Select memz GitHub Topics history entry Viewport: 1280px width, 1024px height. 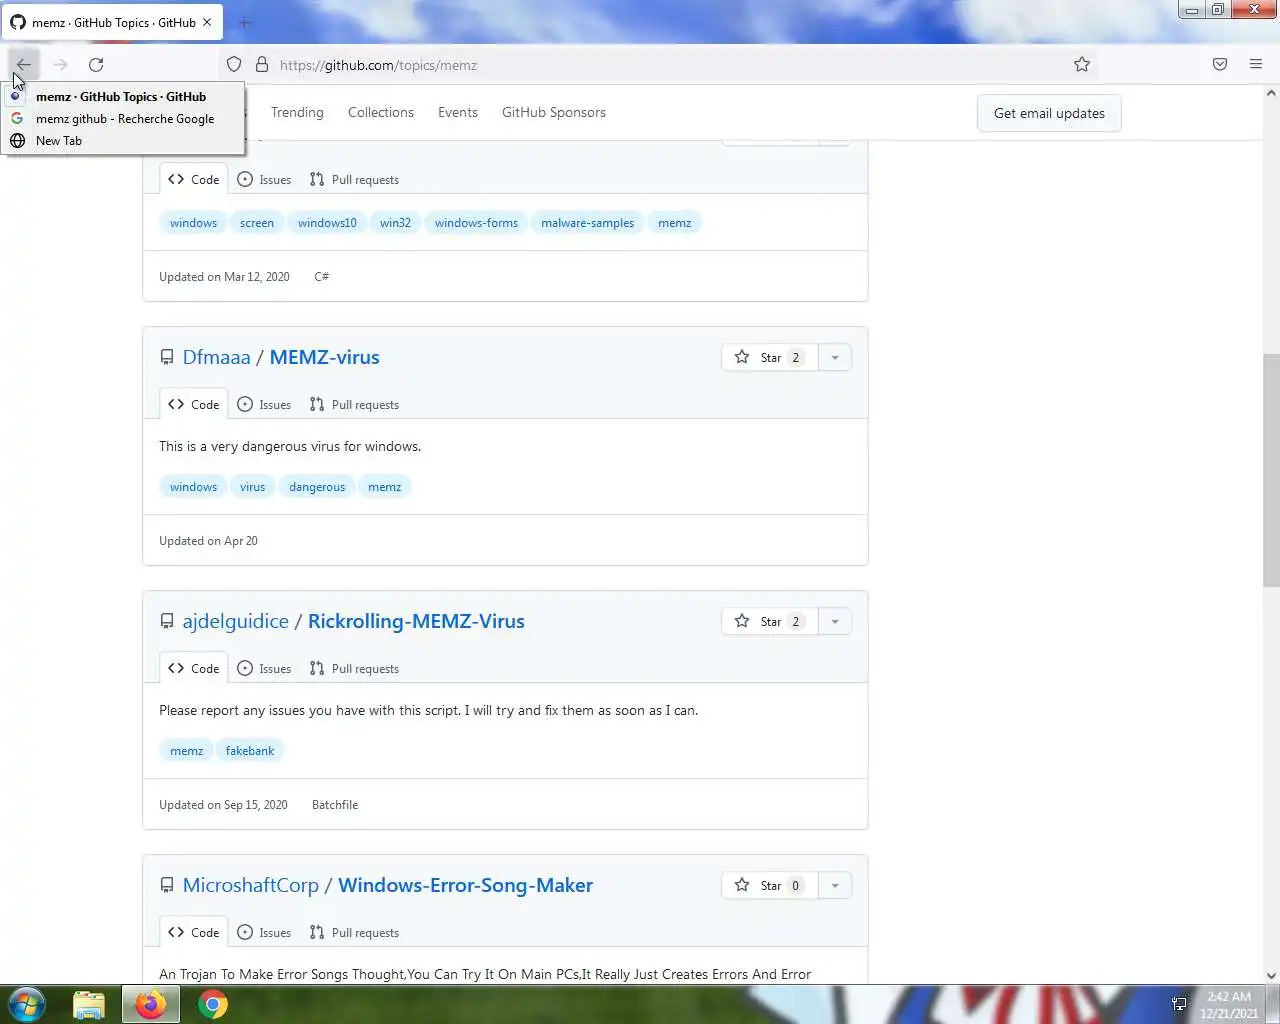point(121,97)
